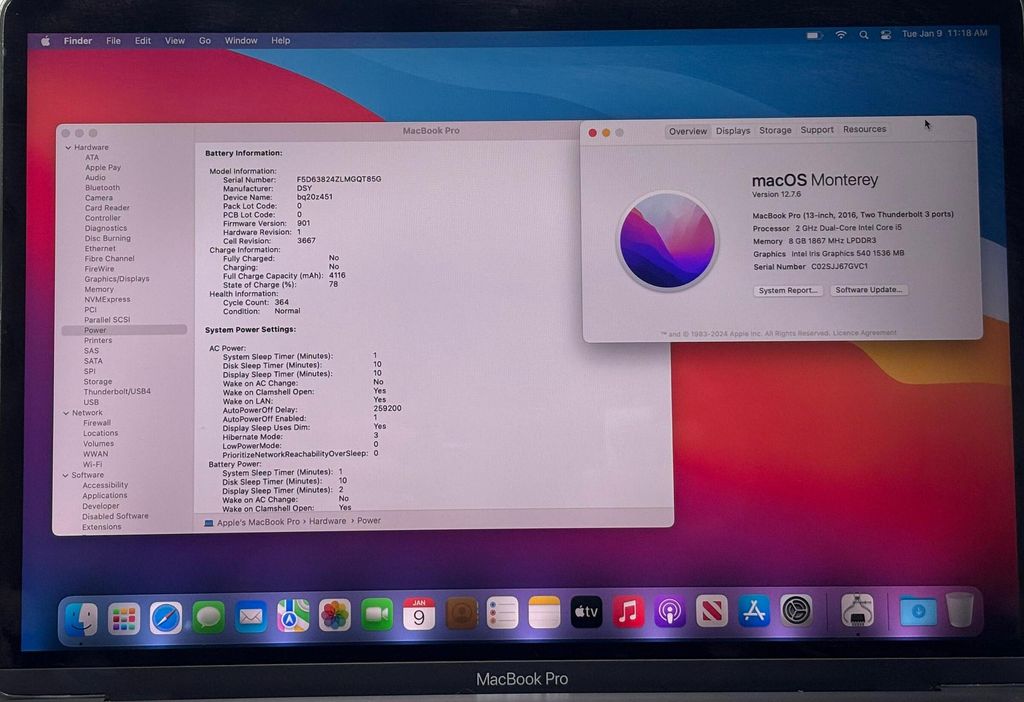This screenshot has height=702, width=1024.
Task: Collapse the Software tree section
Action: [65, 475]
